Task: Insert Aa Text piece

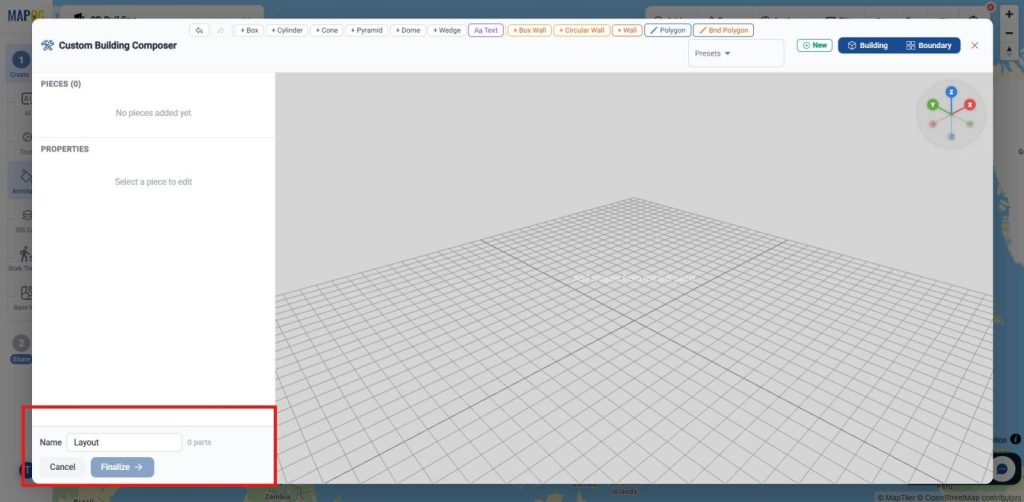Action: (x=486, y=30)
